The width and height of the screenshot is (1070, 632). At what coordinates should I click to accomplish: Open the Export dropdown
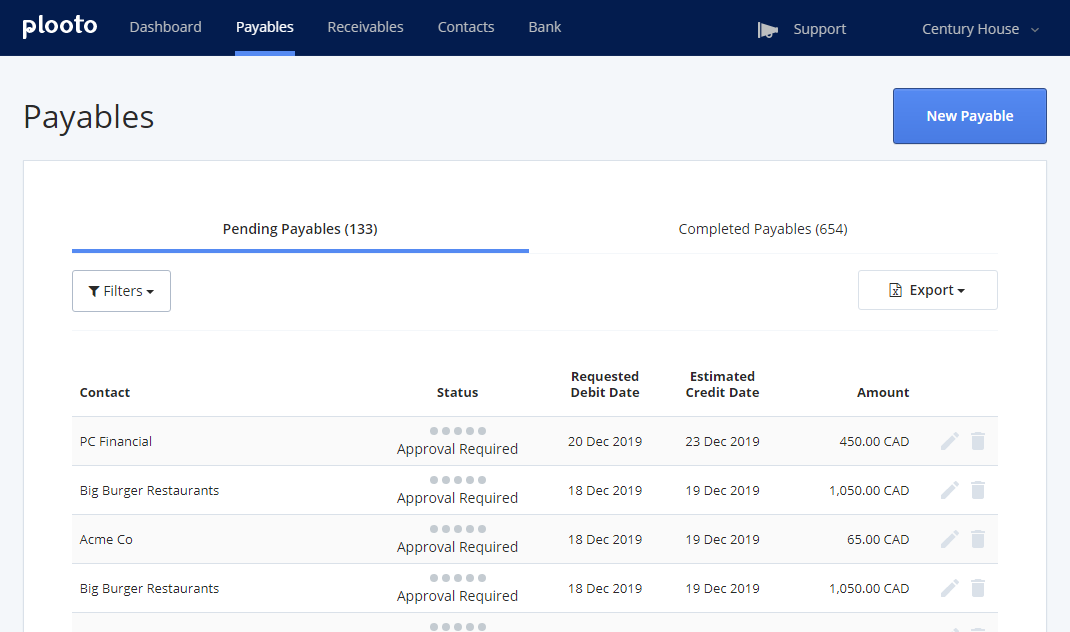pos(927,290)
